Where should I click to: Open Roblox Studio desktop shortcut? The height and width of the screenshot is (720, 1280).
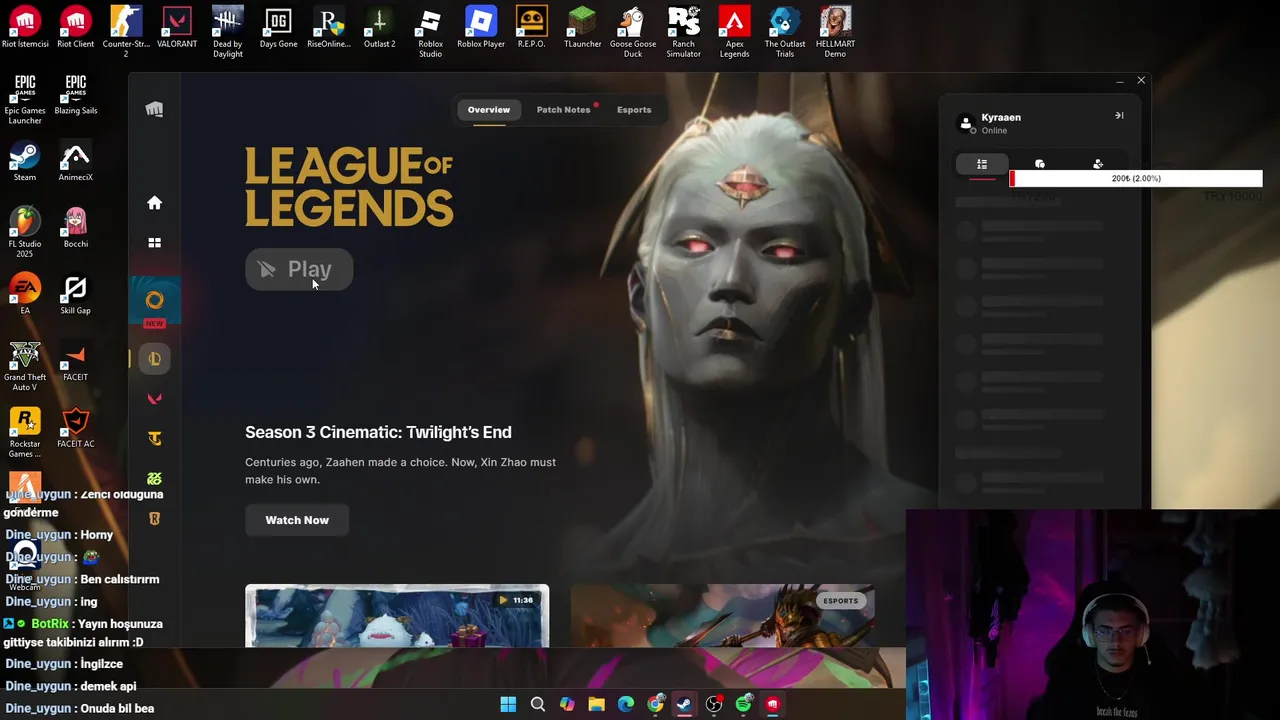[x=430, y=32]
